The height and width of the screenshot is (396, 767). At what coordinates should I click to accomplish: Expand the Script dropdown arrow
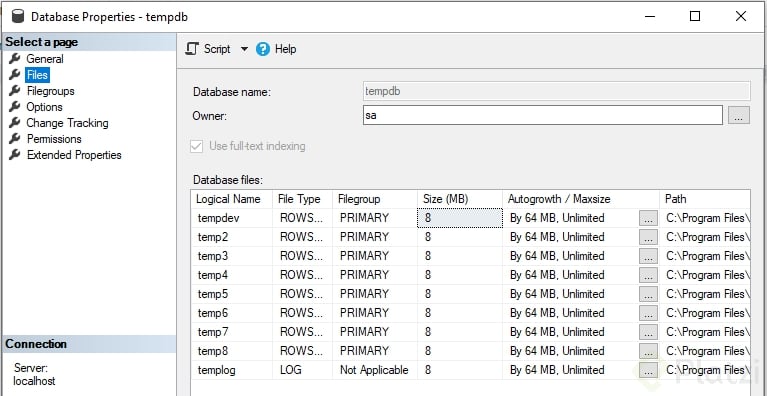click(244, 49)
